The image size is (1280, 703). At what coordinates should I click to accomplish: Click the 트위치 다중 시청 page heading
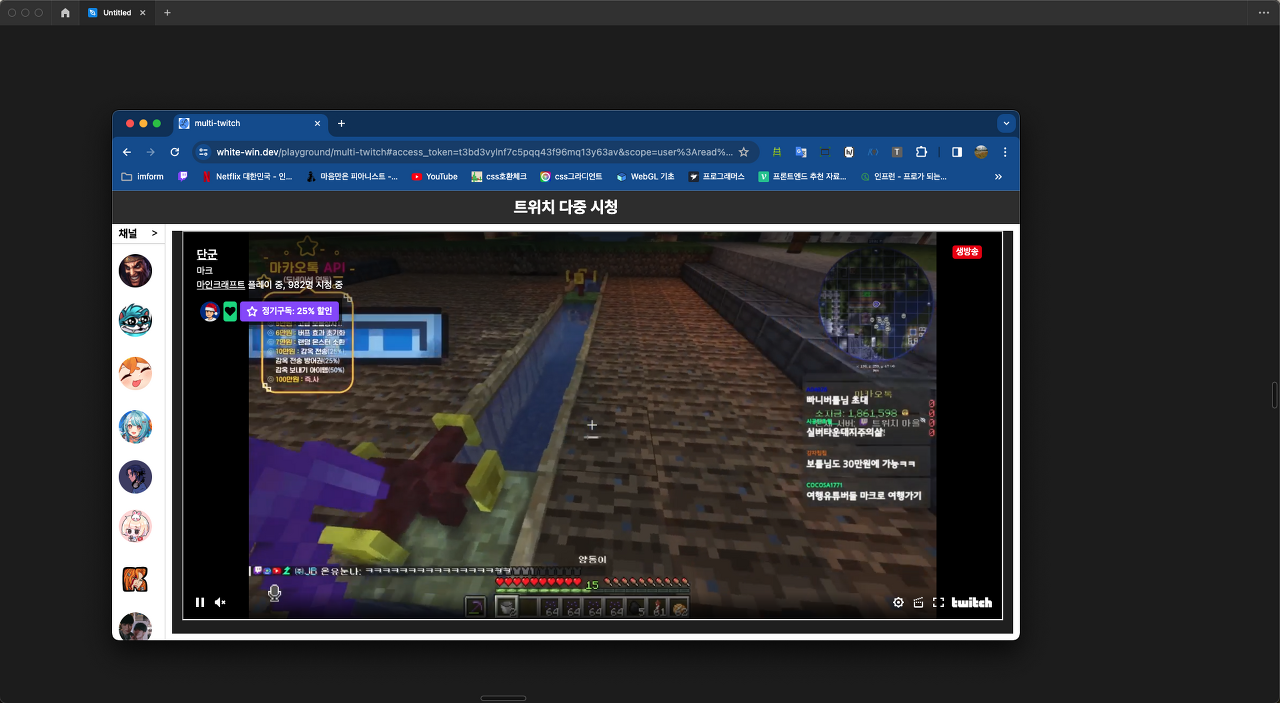coord(566,207)
